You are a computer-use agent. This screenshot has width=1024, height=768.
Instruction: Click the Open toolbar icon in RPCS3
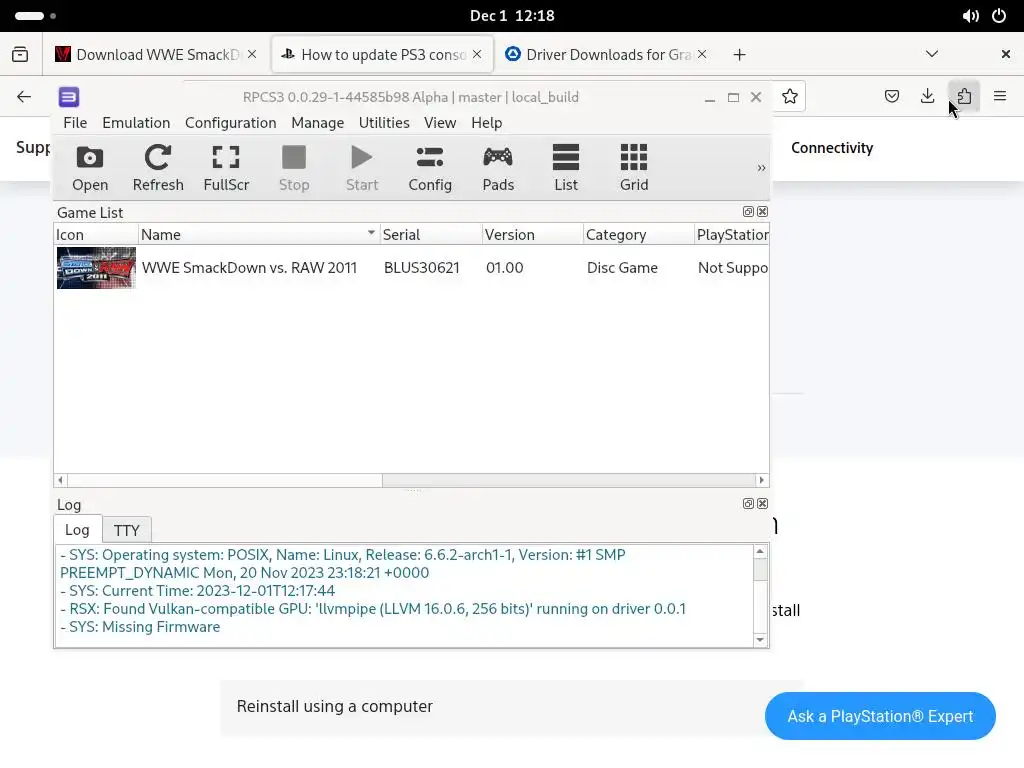(89, 168)
